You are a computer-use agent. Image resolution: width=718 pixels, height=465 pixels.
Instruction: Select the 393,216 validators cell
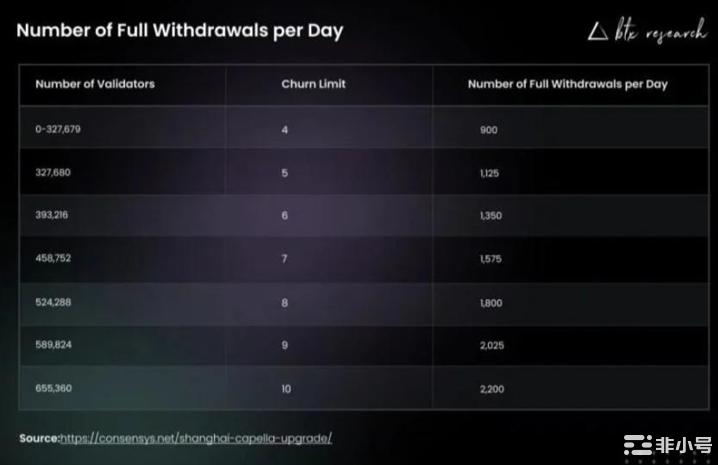pos(53,215)
